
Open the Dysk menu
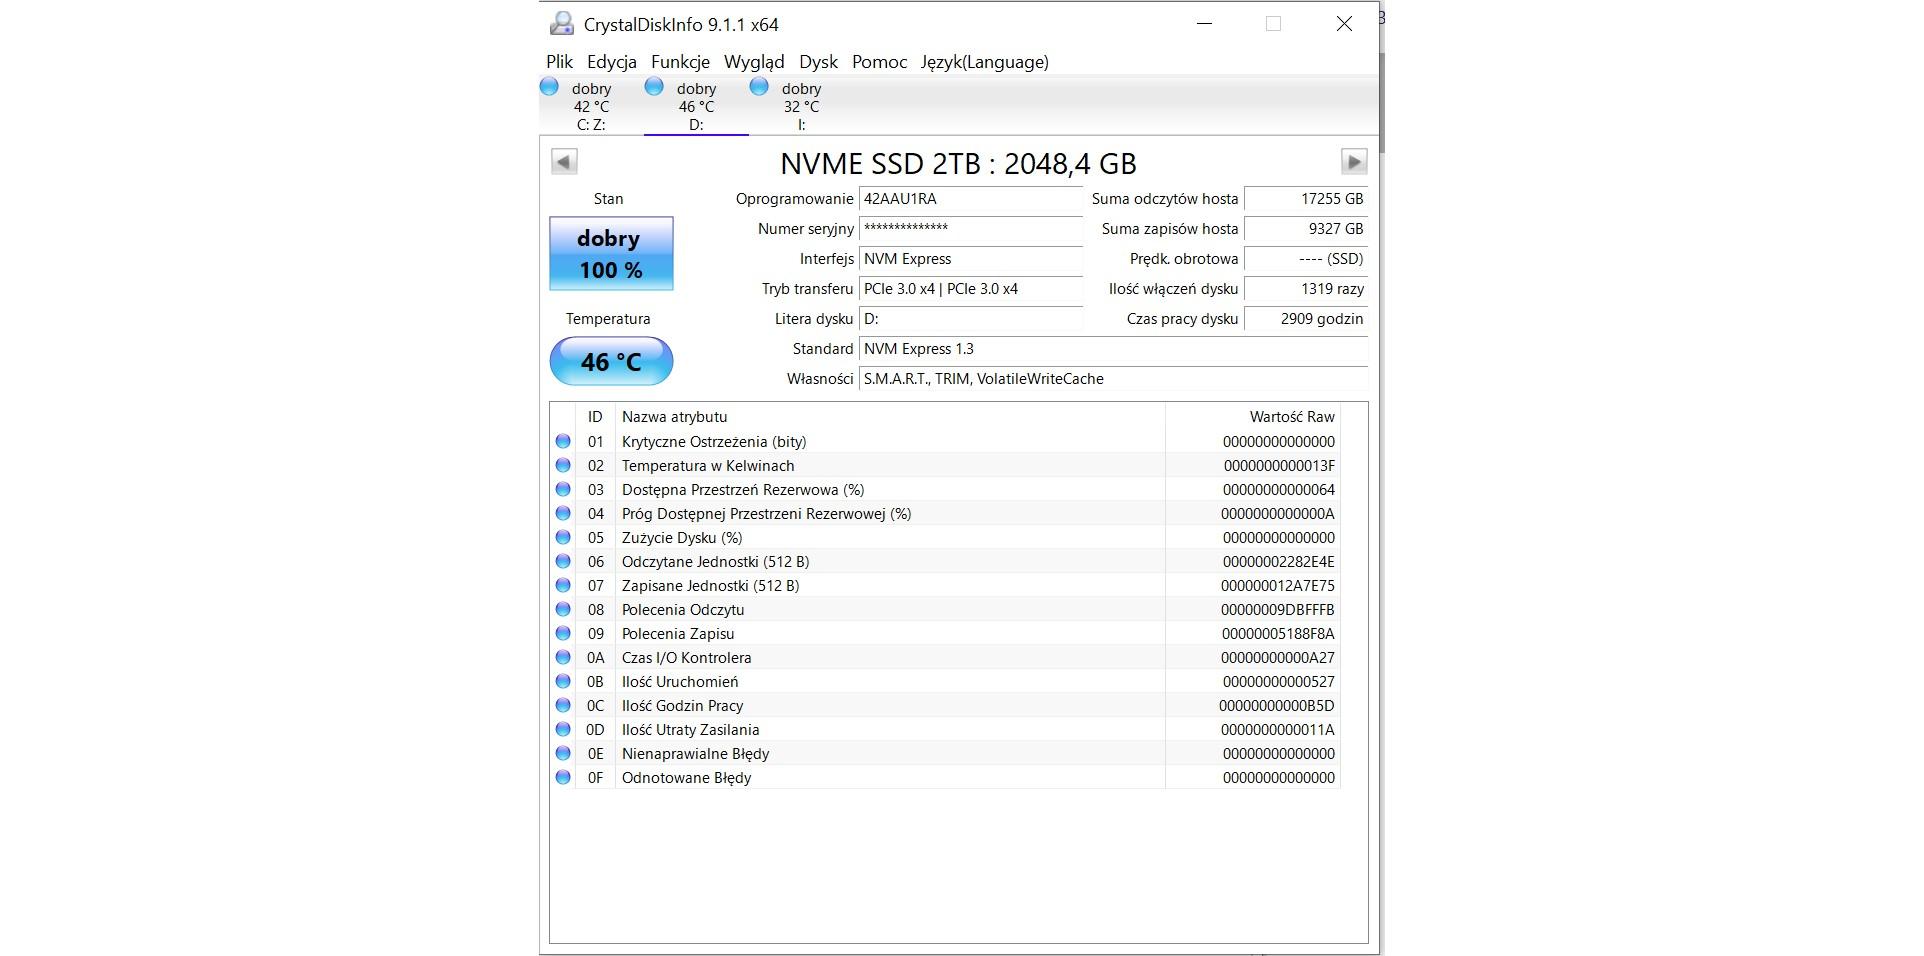pyautogui.click(x=818, y=62)
